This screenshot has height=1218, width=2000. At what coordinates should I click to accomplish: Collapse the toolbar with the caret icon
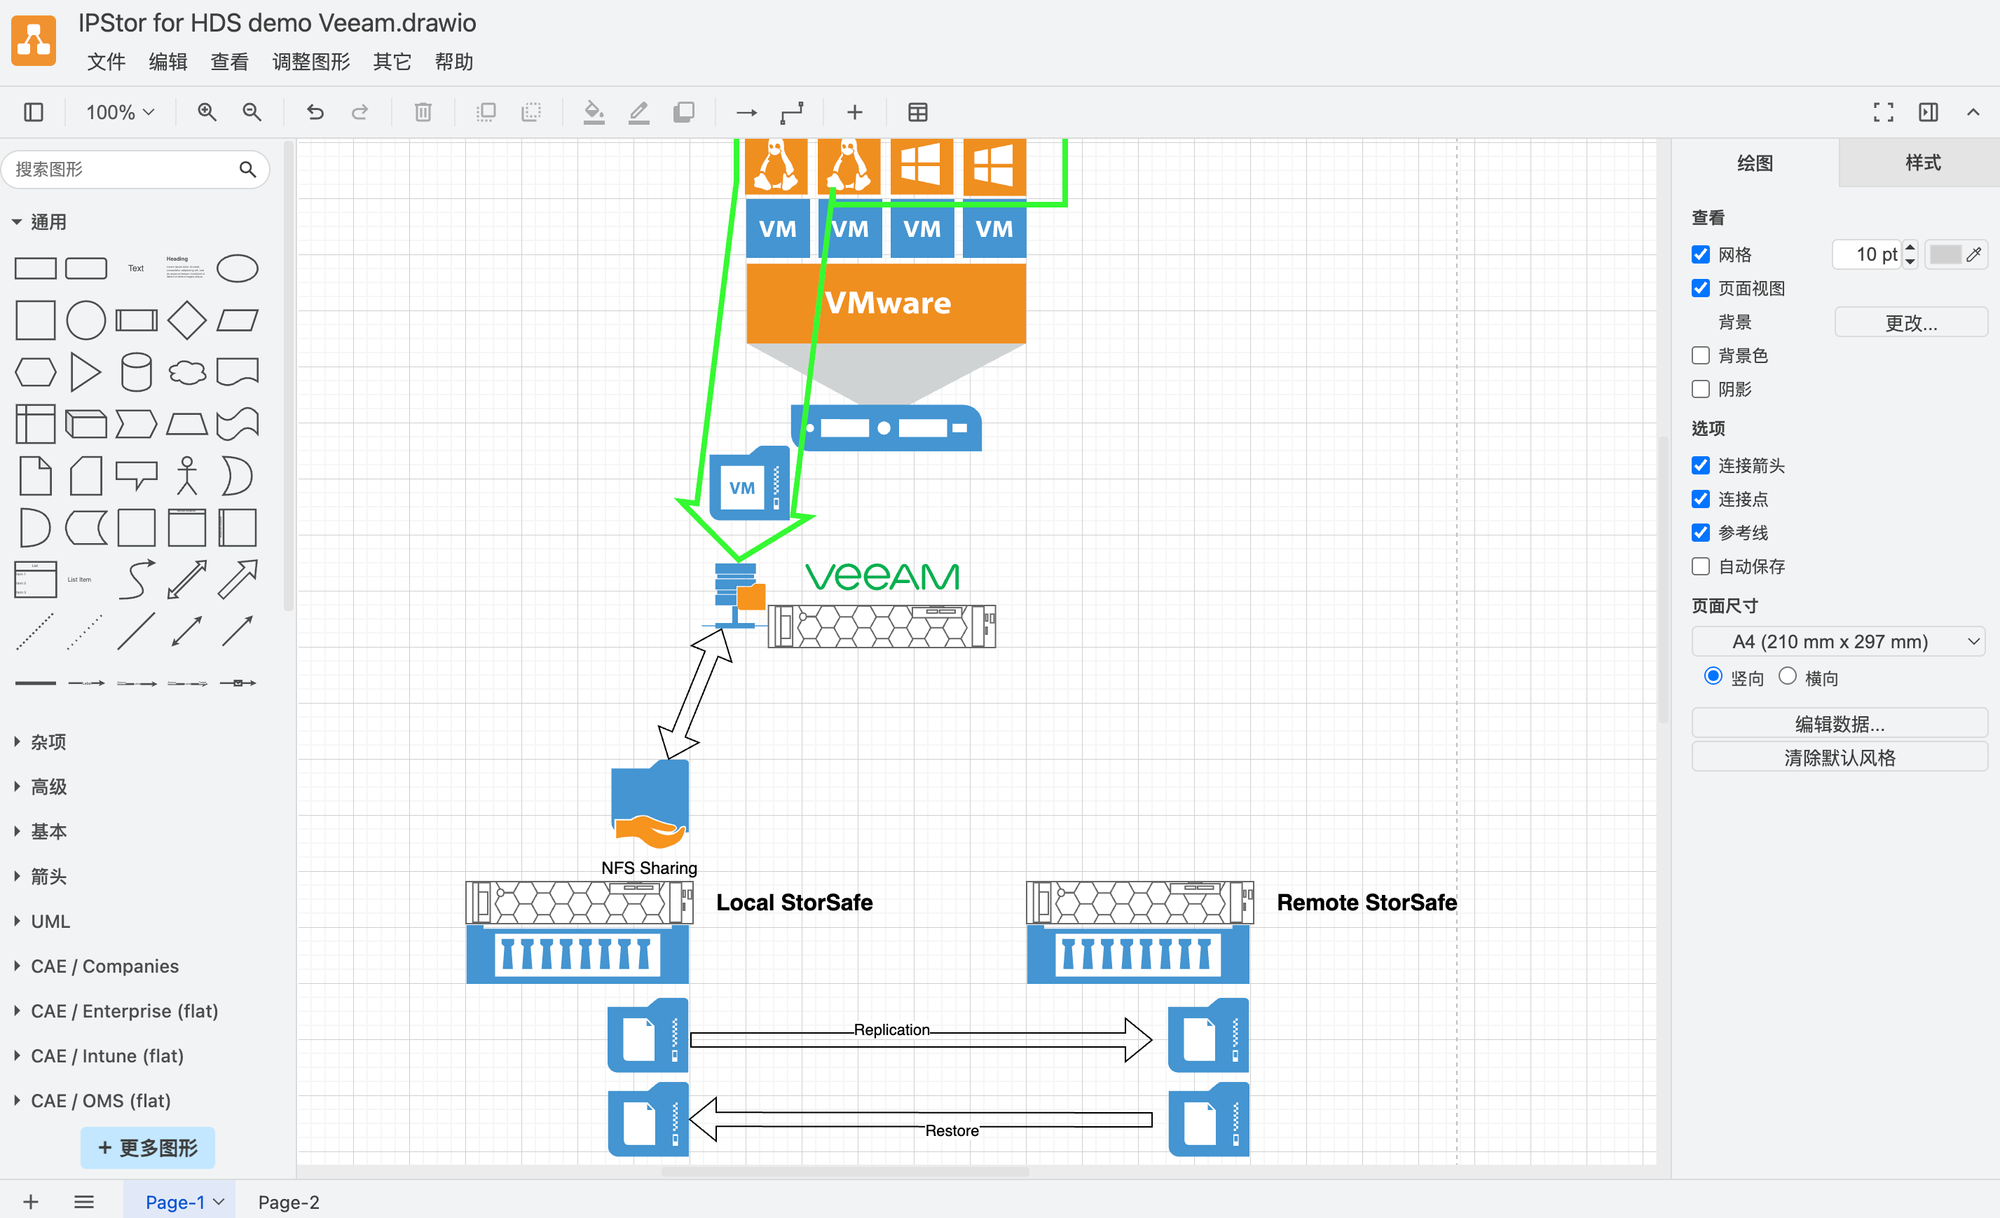pyautogui.click(x=1973, y=112)
